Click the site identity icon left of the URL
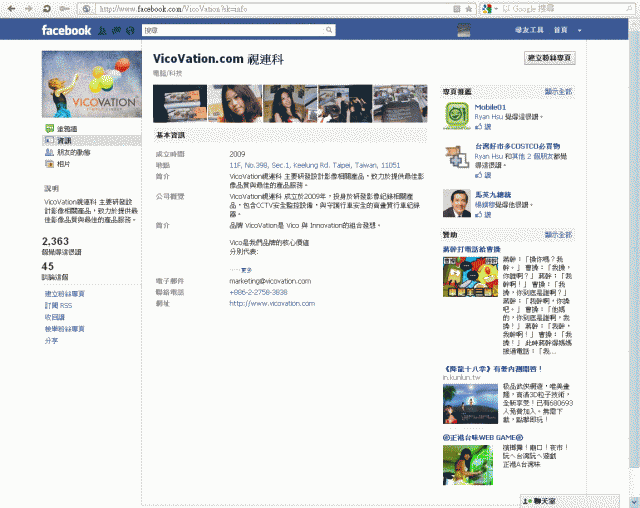 coord(86,9)
